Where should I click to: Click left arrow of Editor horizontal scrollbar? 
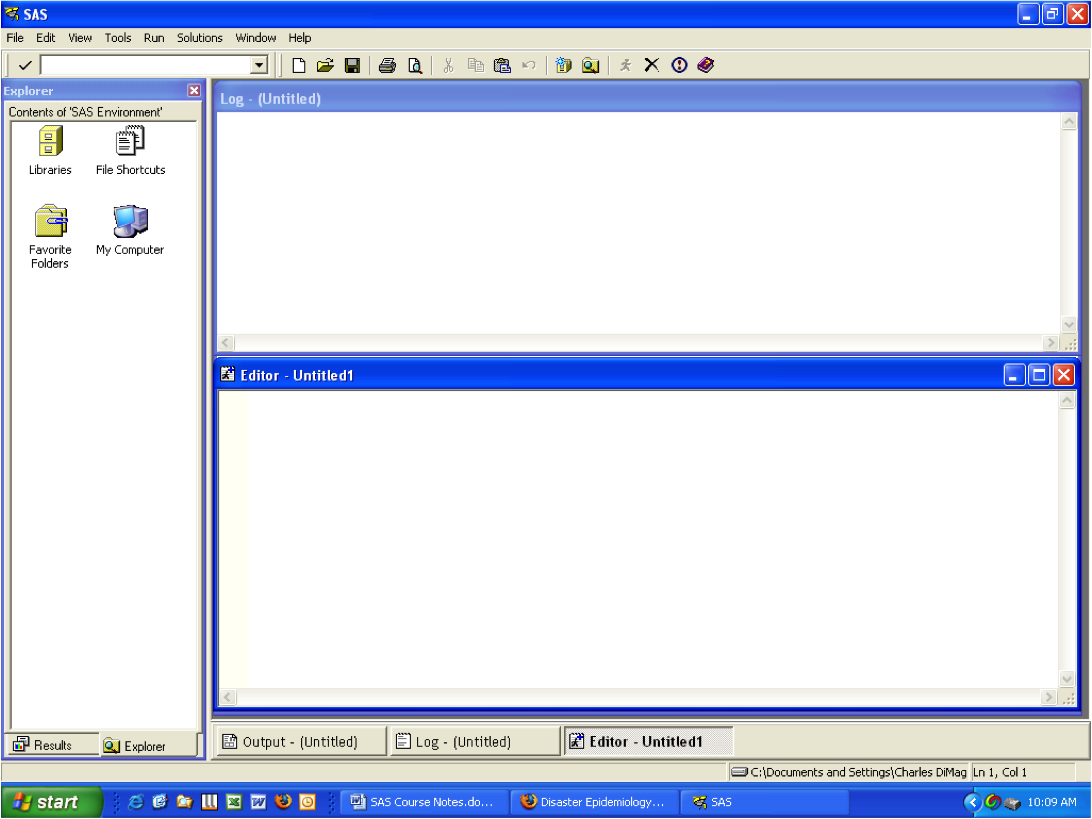click(228, 697)
